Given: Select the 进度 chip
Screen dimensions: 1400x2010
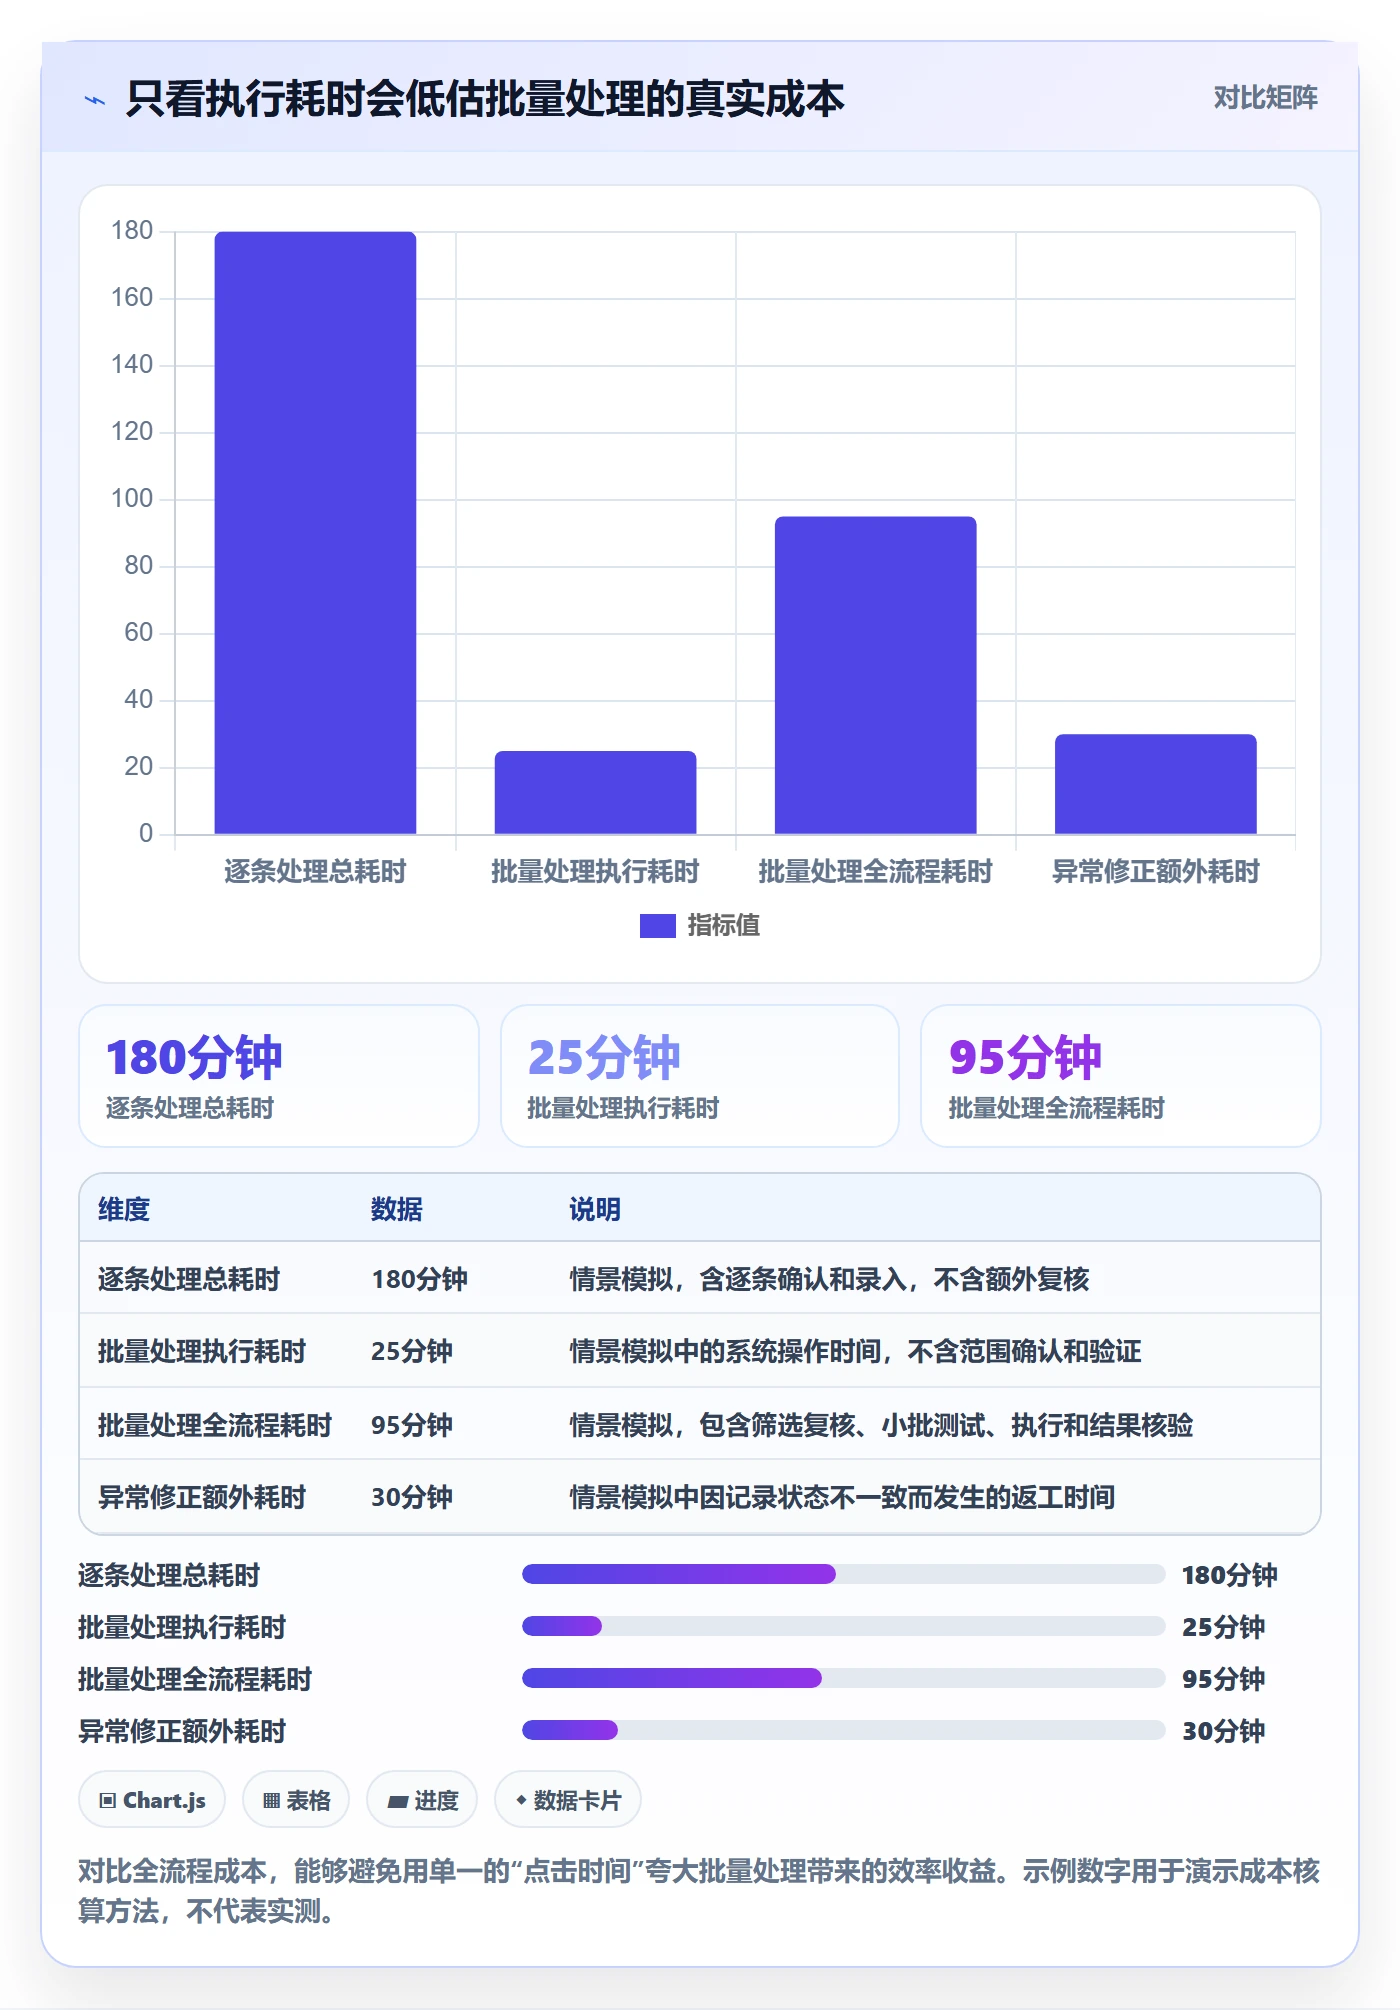Looking at the screenshot, I should click(x=422, y=1800).
